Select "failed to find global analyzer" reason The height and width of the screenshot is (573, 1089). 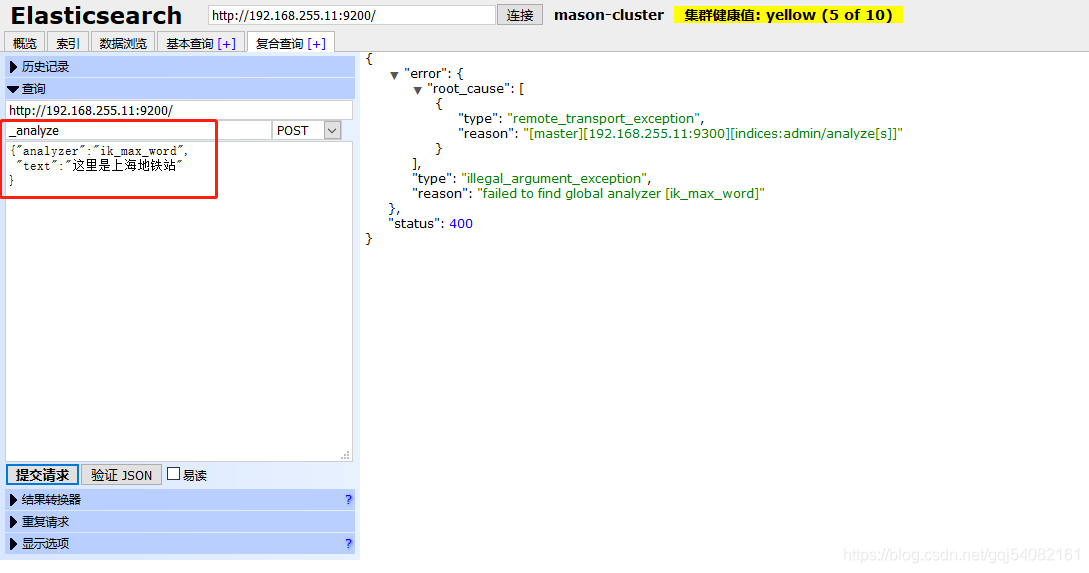click(x=621, y=194)
